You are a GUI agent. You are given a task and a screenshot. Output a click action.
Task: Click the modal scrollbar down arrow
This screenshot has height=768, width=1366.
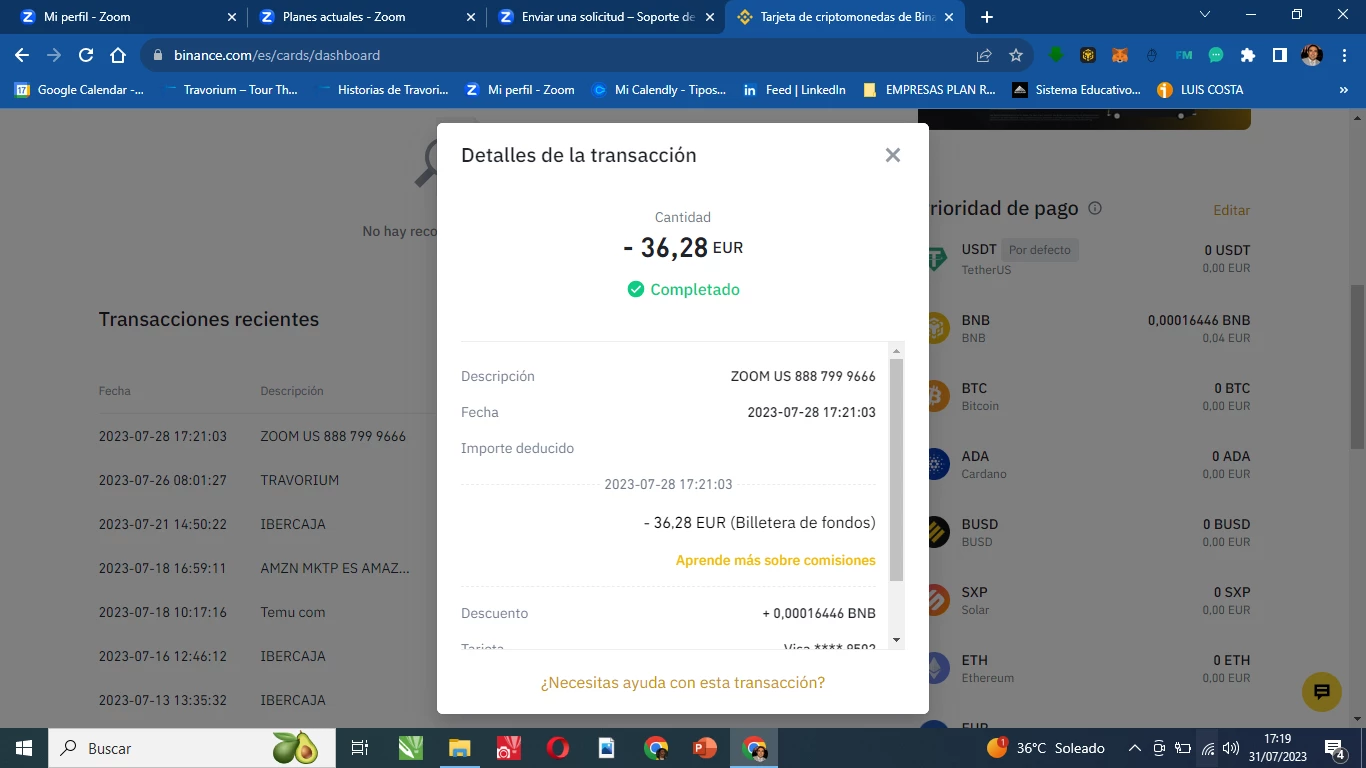[x=896, y=640]
